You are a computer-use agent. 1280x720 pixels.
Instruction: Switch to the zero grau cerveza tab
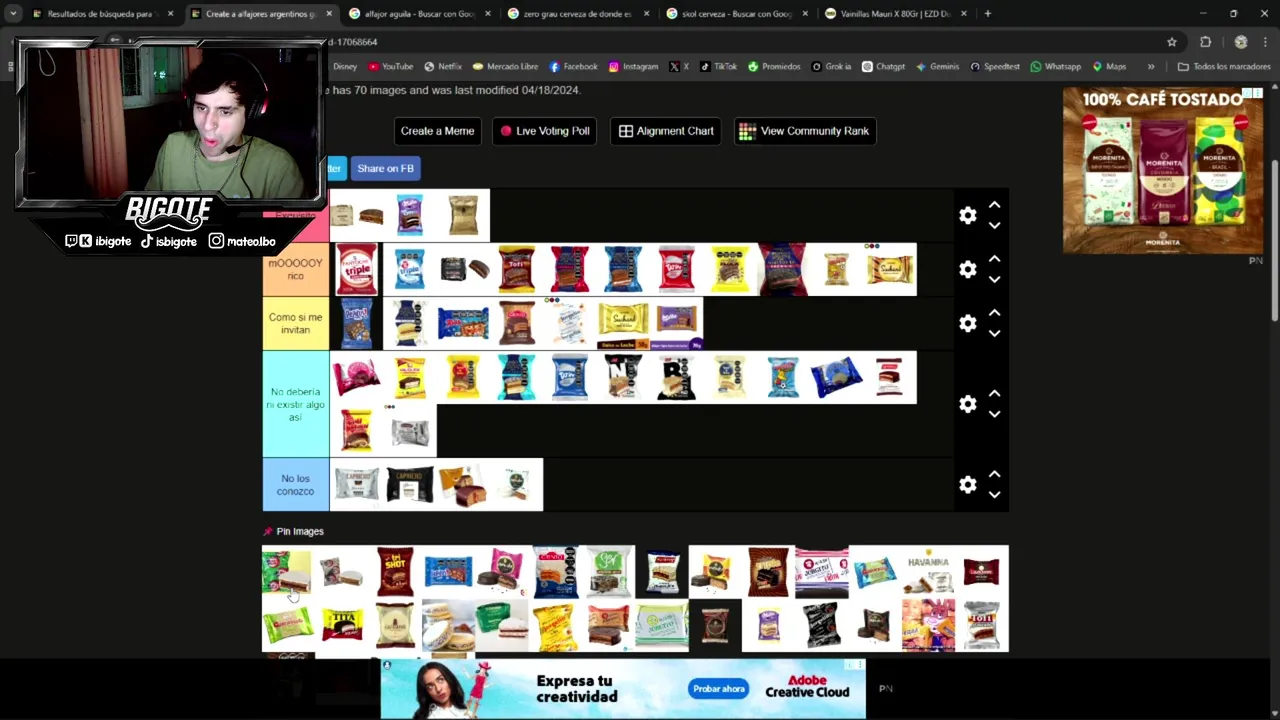click(x=577, y=14)
